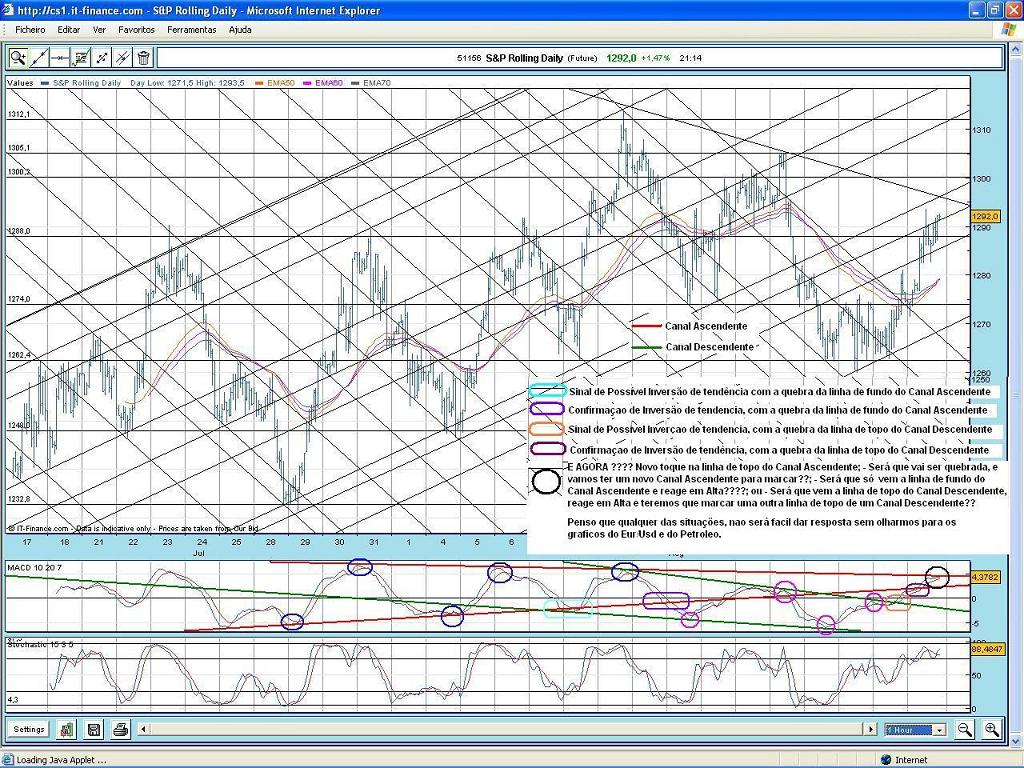
Task: Click the Jul month label on date axis
Action: click(x=199, y=552)
